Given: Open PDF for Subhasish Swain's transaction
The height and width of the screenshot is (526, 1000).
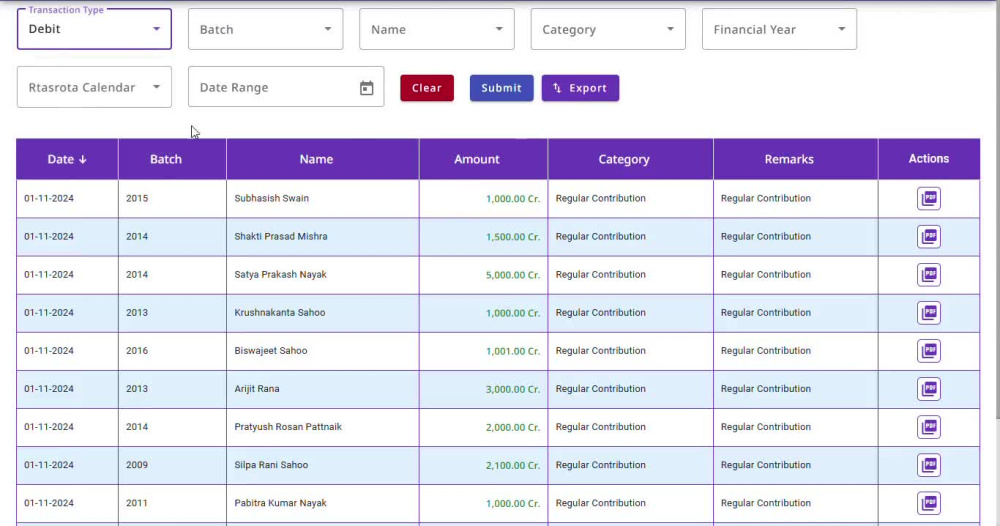Looking at the screenshot, I should click(x=929, y=198).
